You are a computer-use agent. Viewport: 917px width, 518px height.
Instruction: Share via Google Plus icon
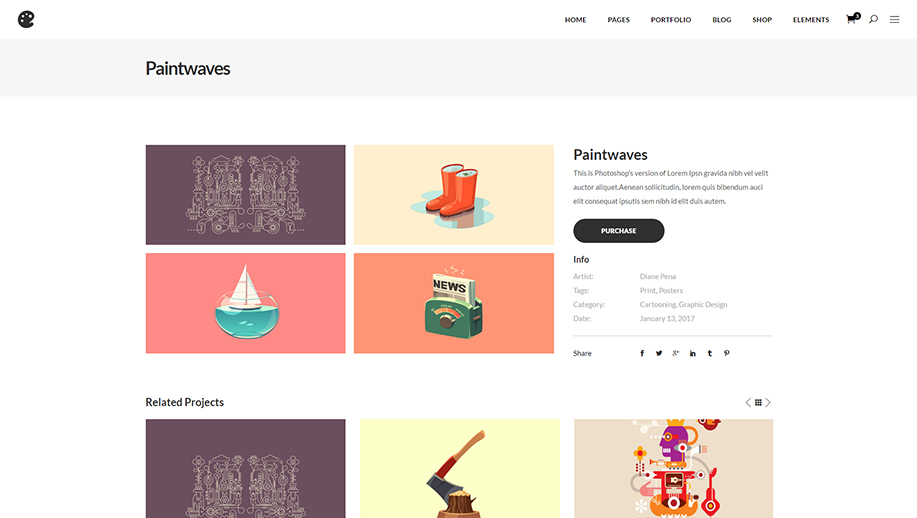(675, 353)
